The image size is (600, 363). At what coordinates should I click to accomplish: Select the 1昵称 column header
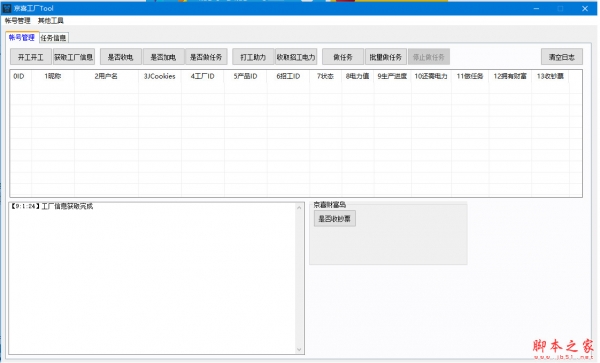point(53,76)
